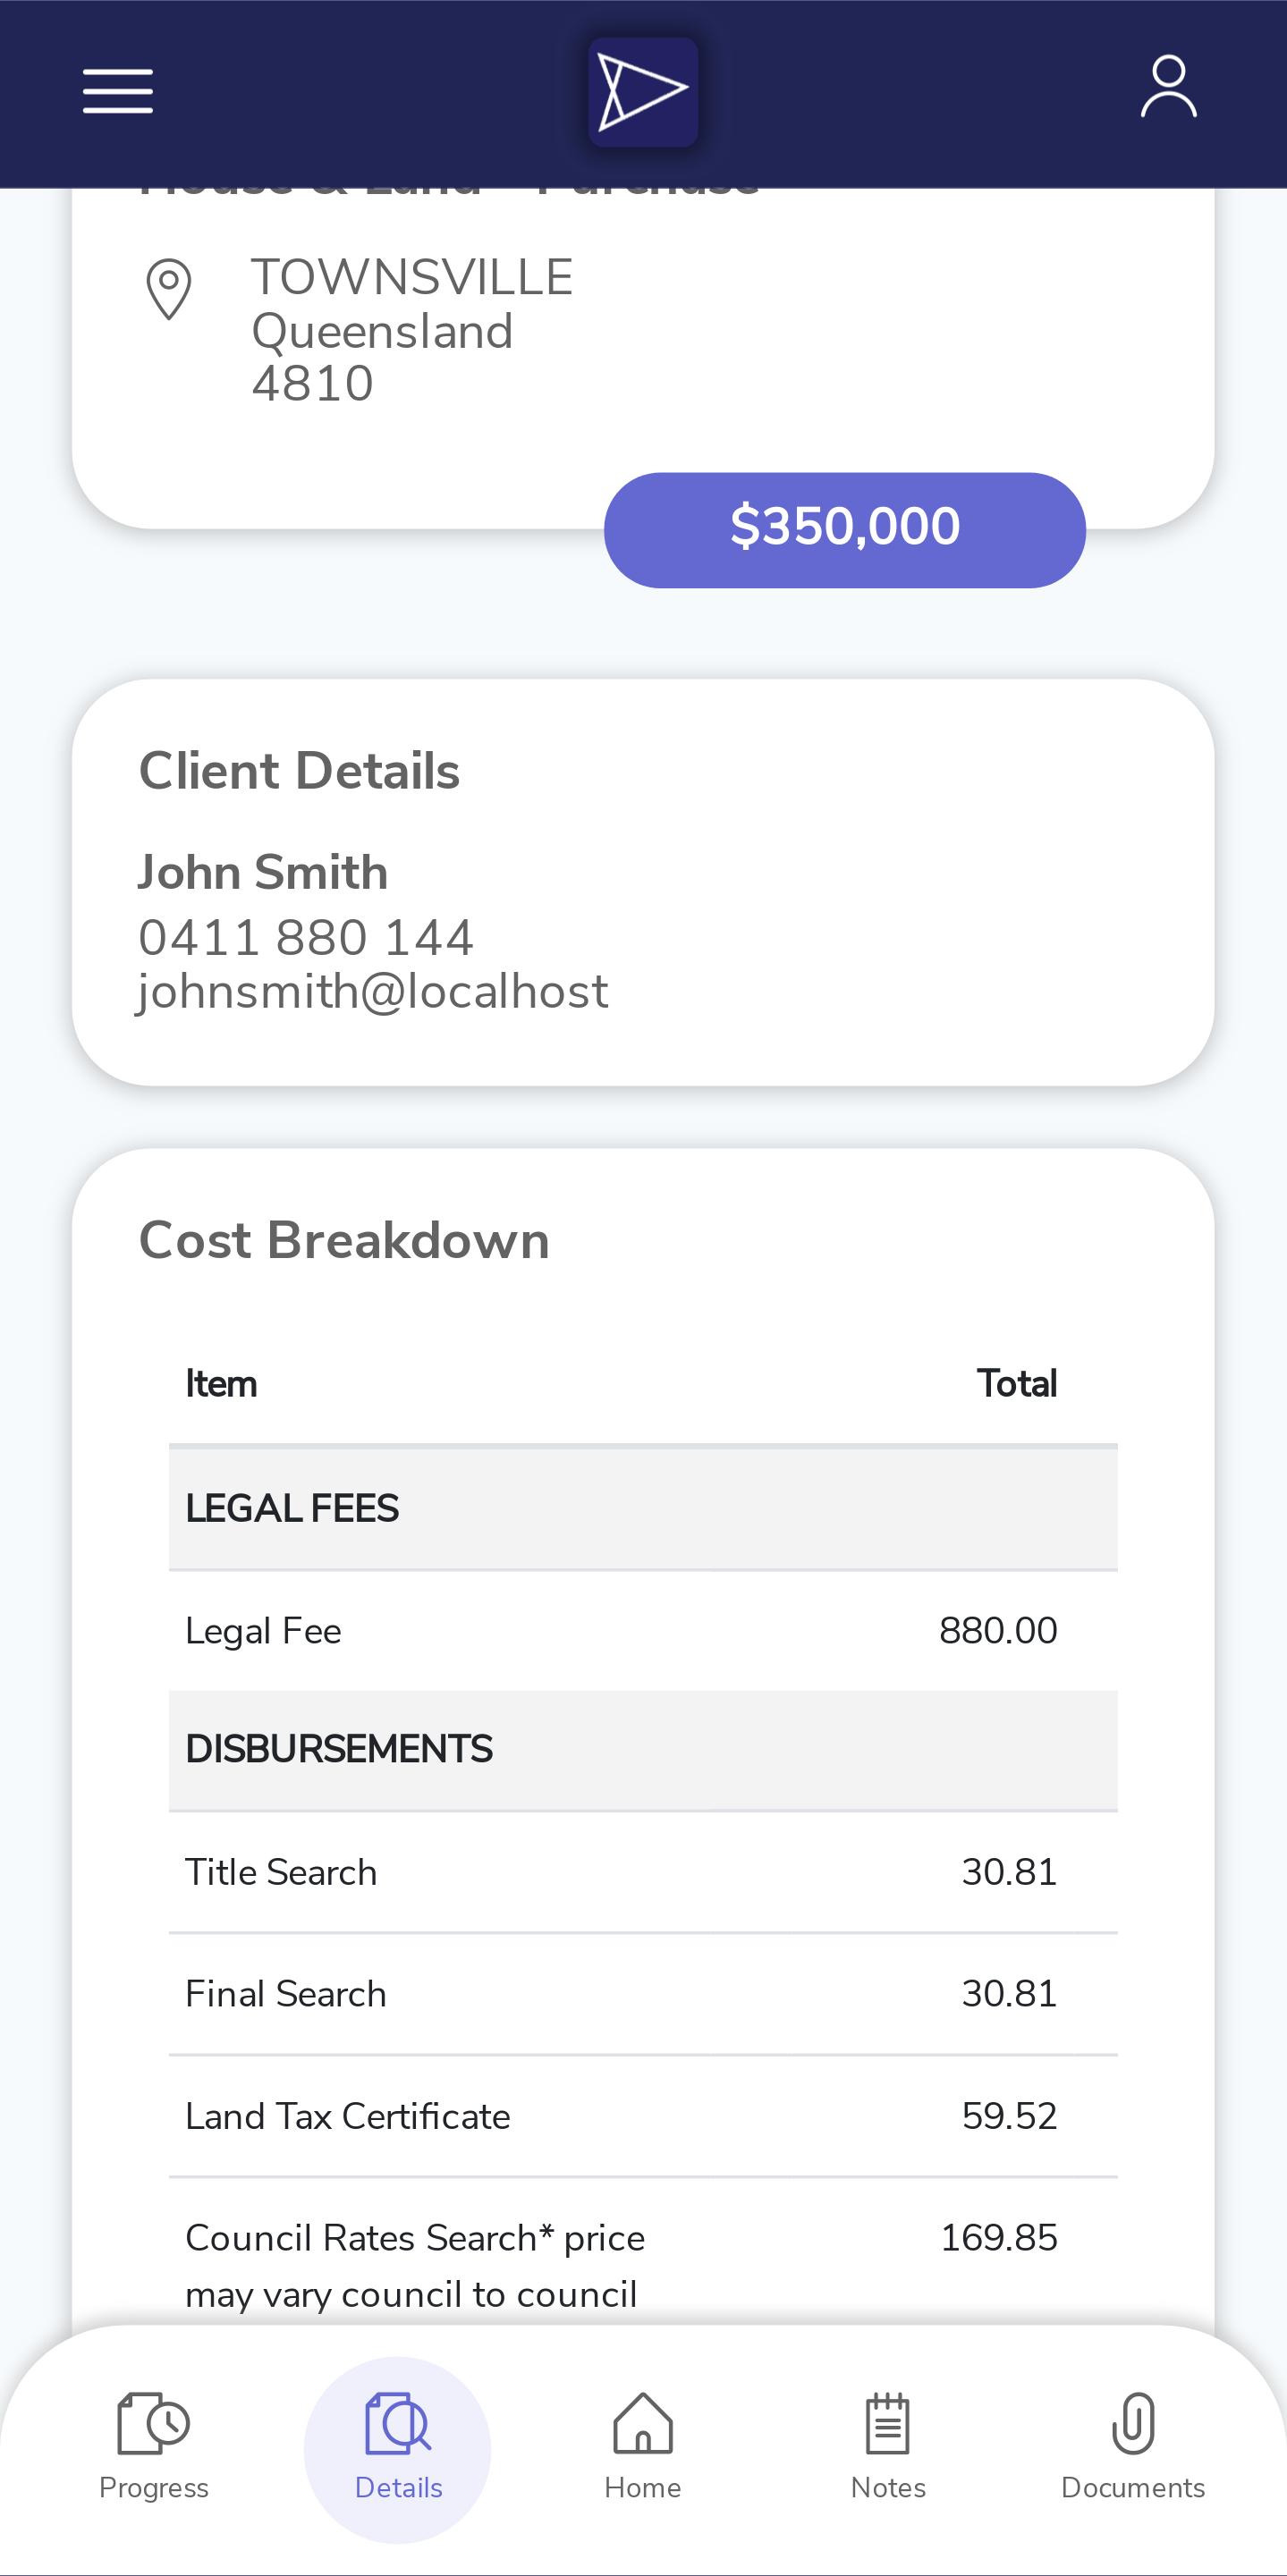The image size is (1287, 2576).
Task: Tap the location pin icon
Action: pos(169,289)
